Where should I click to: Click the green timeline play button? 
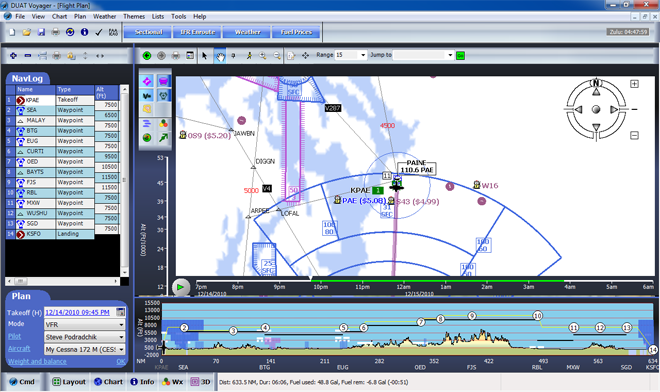tap(181, 287)
